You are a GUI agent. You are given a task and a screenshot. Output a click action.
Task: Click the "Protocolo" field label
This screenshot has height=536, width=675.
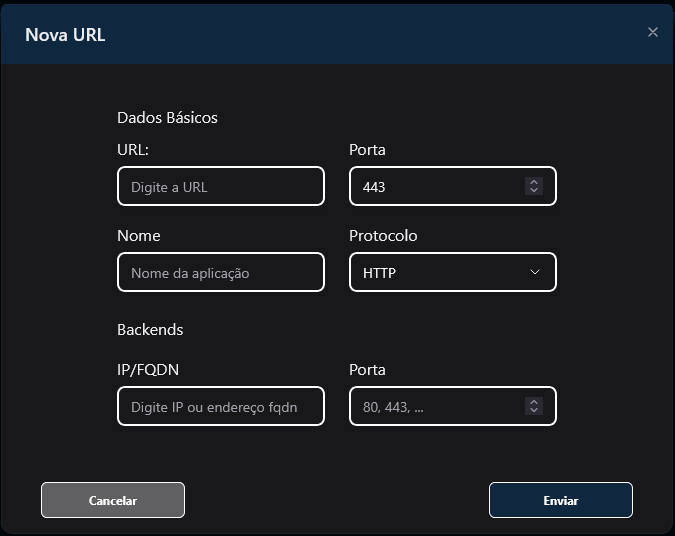383,236
